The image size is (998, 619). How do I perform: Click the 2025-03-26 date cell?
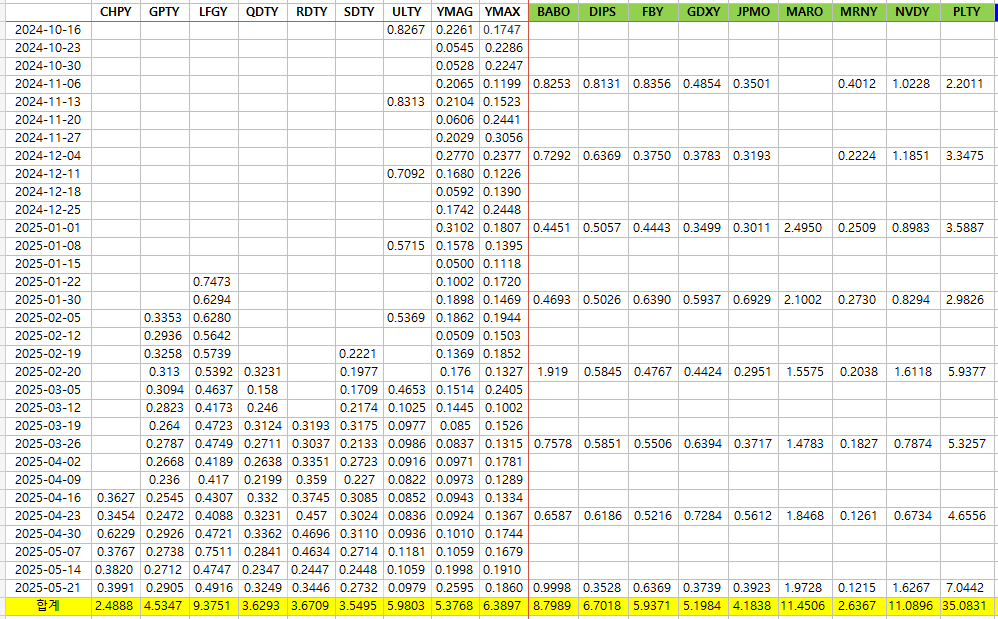(x=49, y=443)
